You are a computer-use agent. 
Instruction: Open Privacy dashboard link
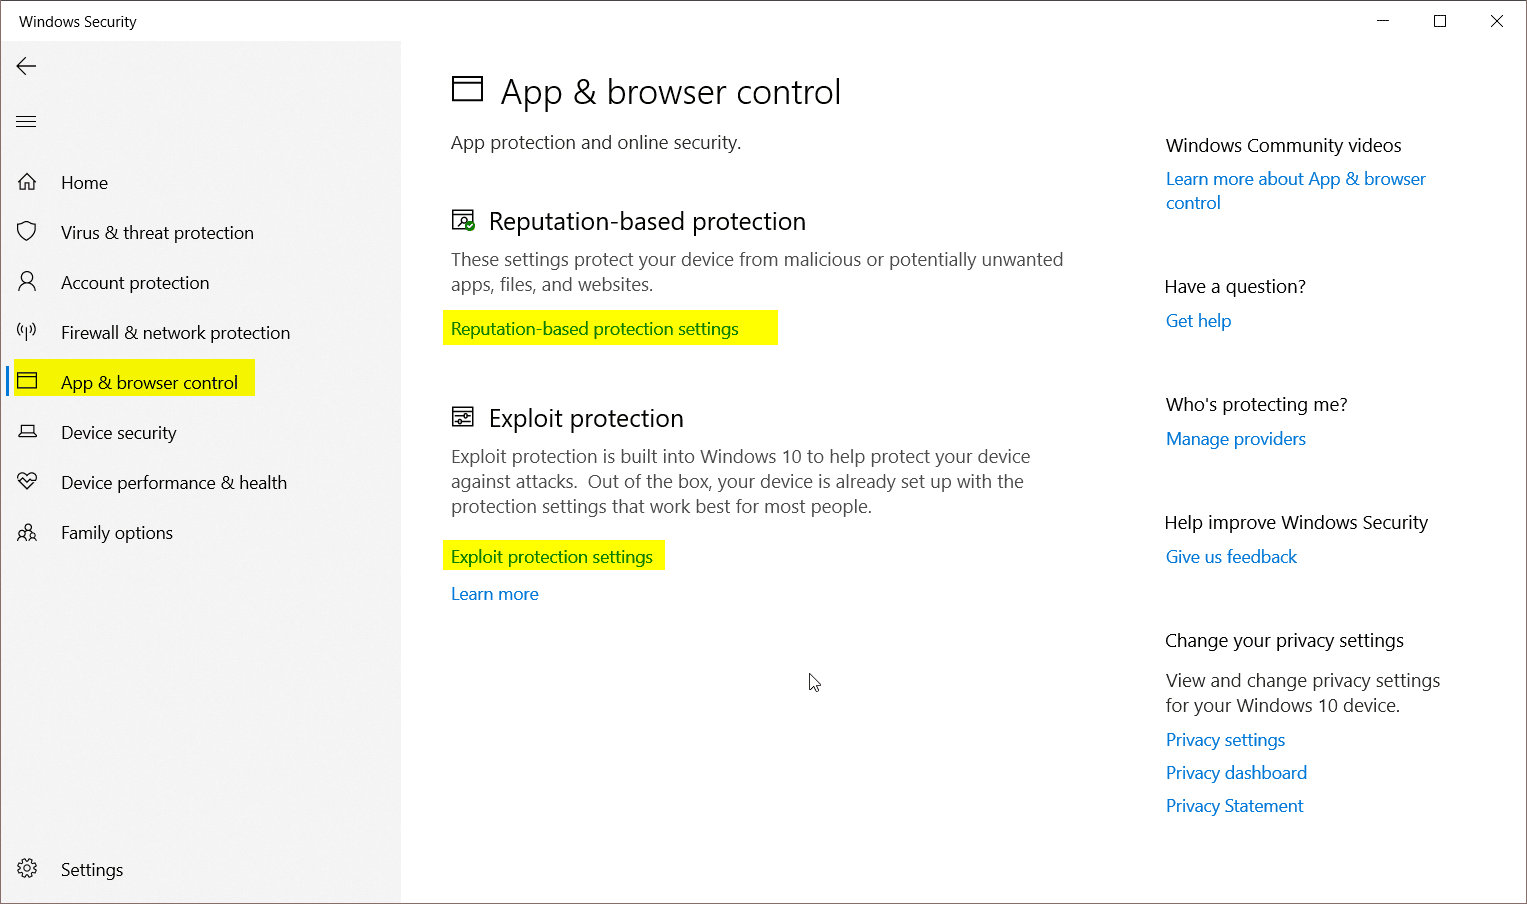click(1236, 773)
